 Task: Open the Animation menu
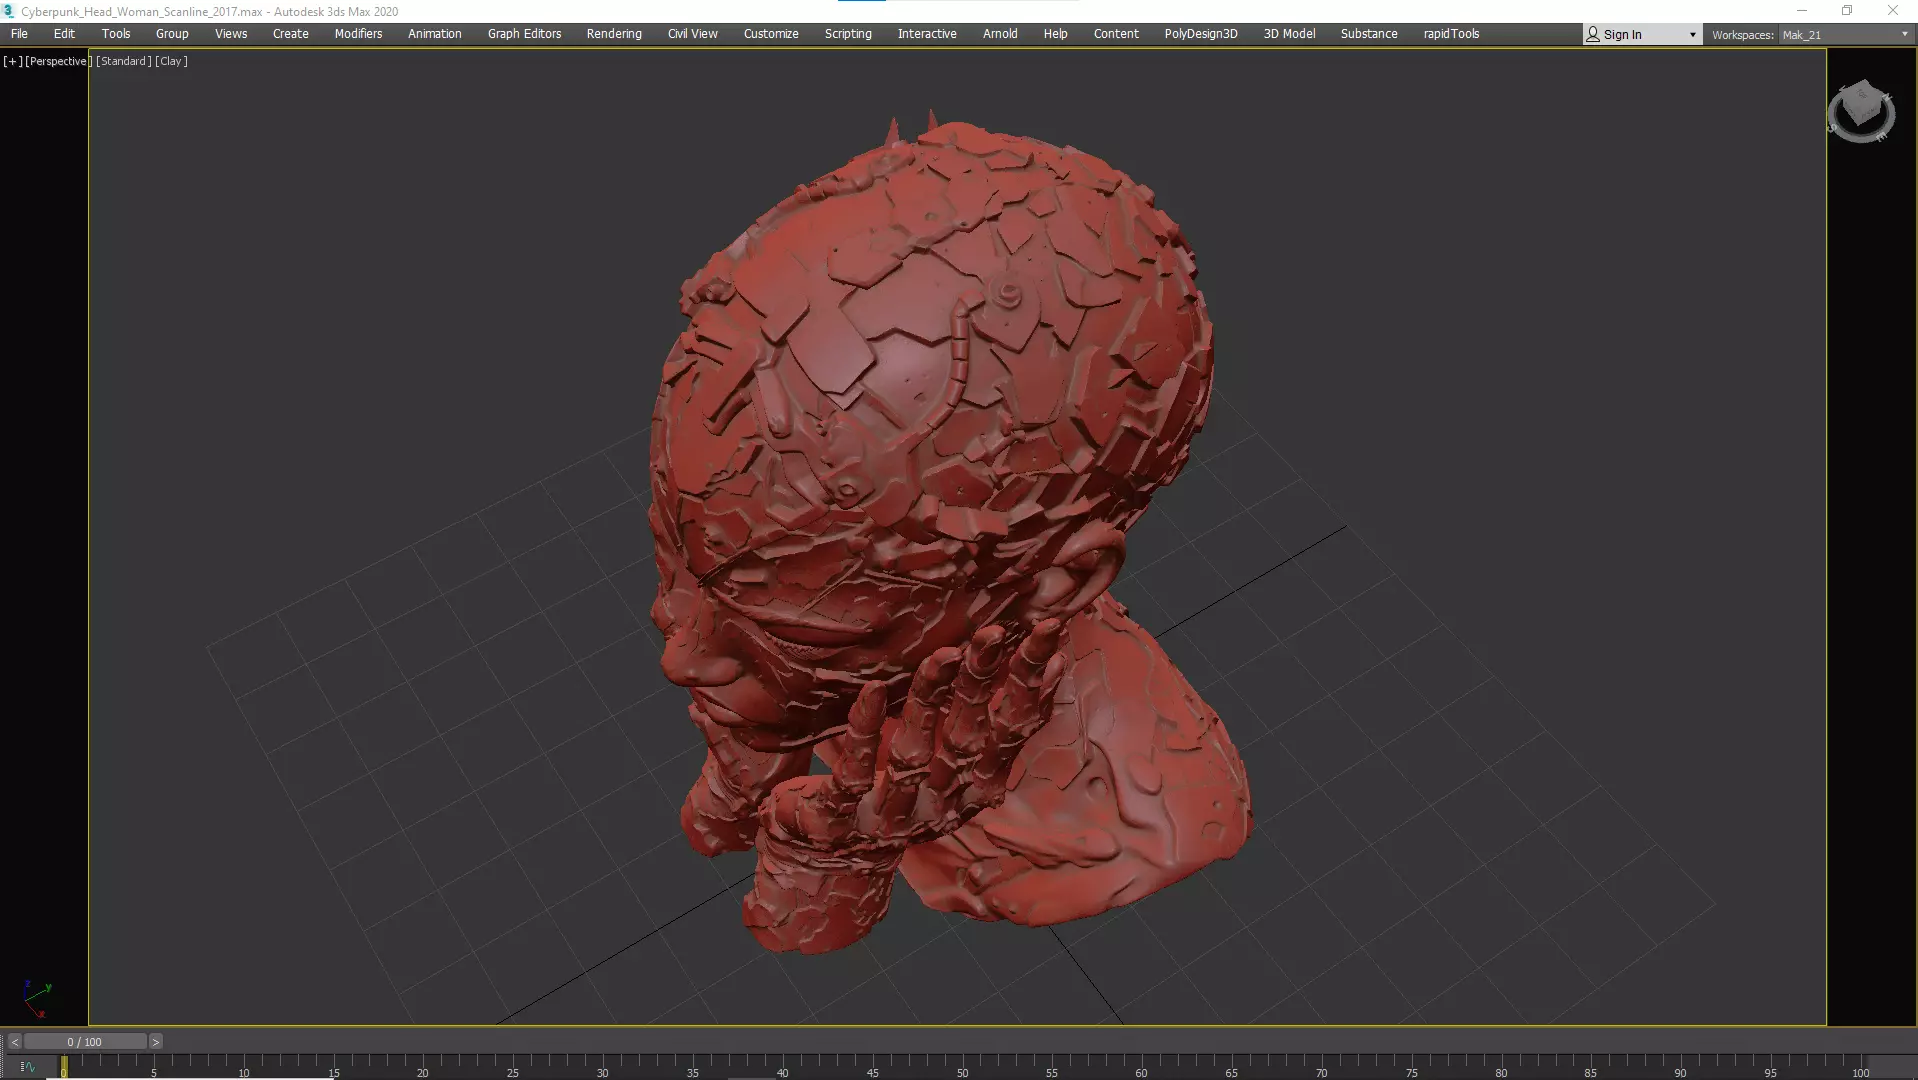[435, 34]
